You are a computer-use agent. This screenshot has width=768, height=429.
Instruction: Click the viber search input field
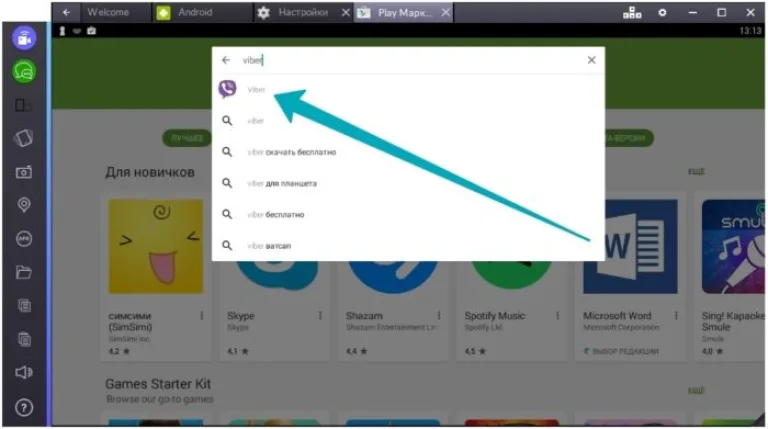(409, 60)
